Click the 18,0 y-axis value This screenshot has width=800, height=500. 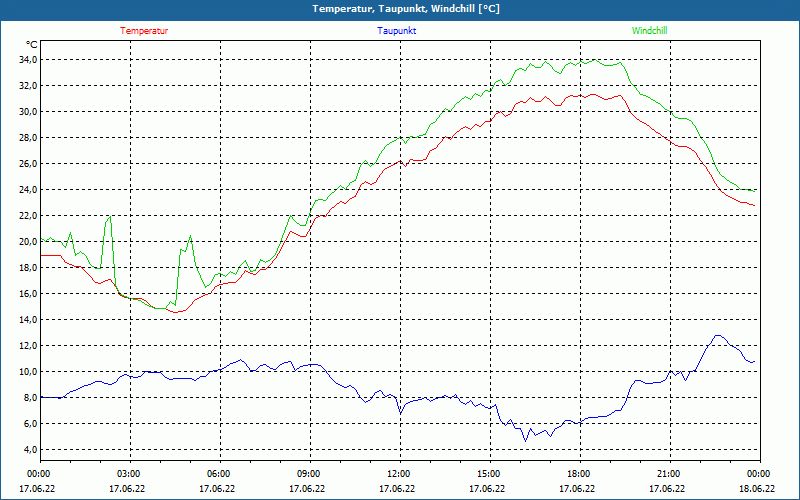(28, 268)
